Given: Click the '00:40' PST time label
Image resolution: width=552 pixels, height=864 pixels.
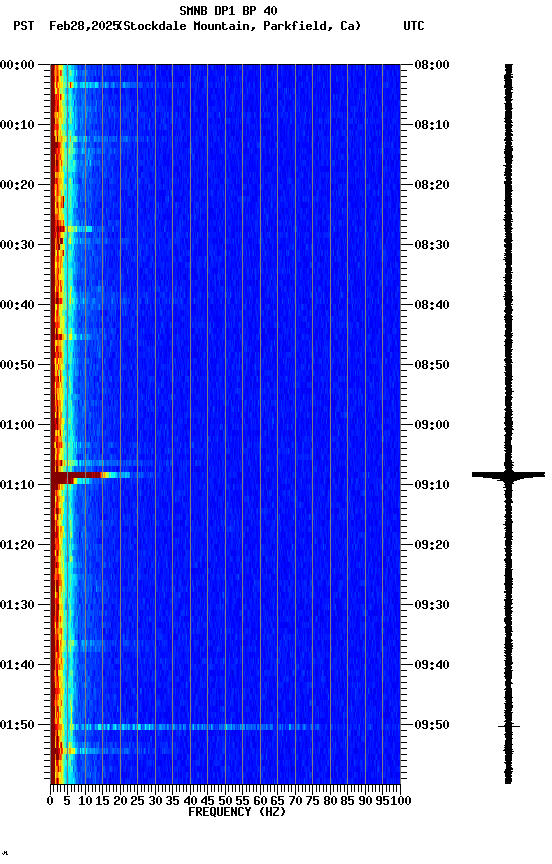Looking at the screenshot, I should pos(17,305).
